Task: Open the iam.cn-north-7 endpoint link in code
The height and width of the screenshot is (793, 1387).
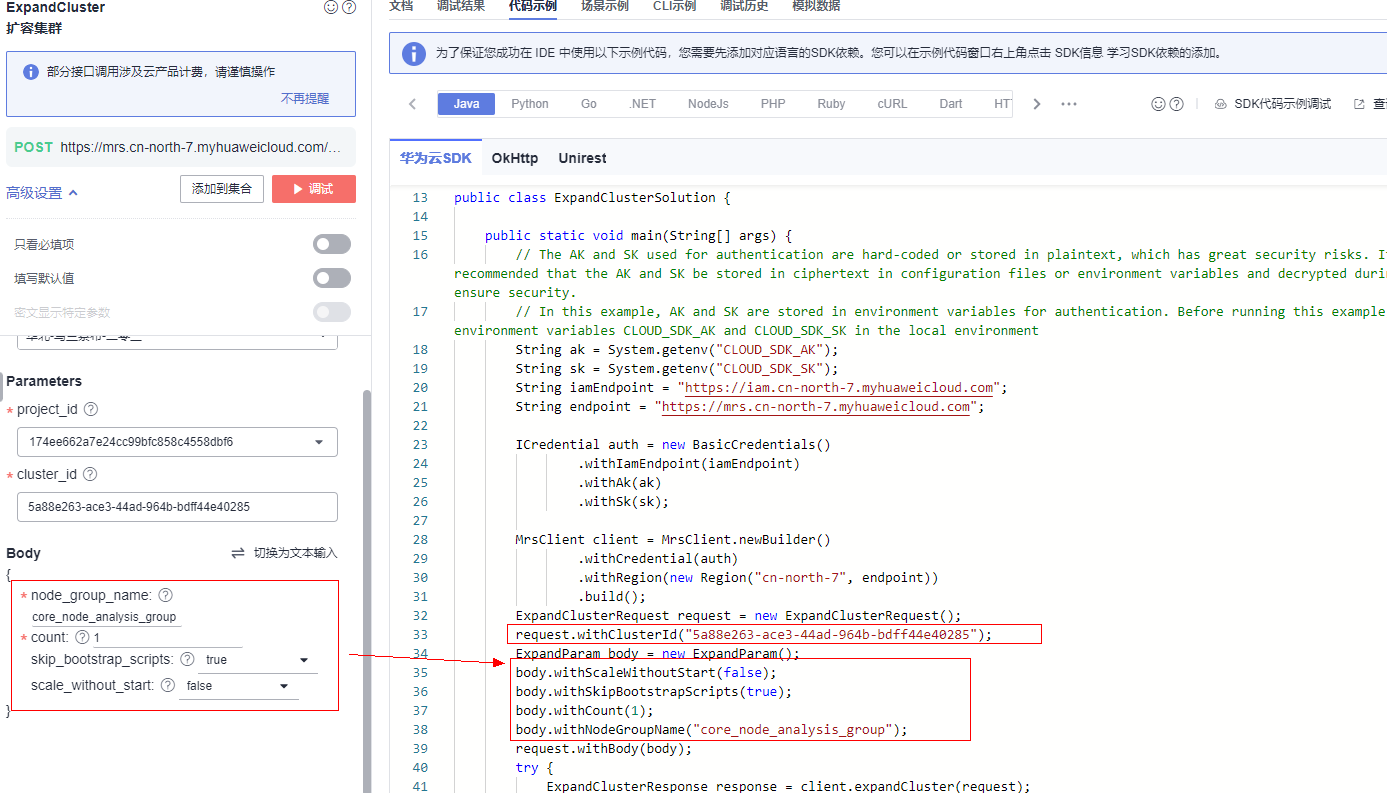Action: click(x=839, y=388)
